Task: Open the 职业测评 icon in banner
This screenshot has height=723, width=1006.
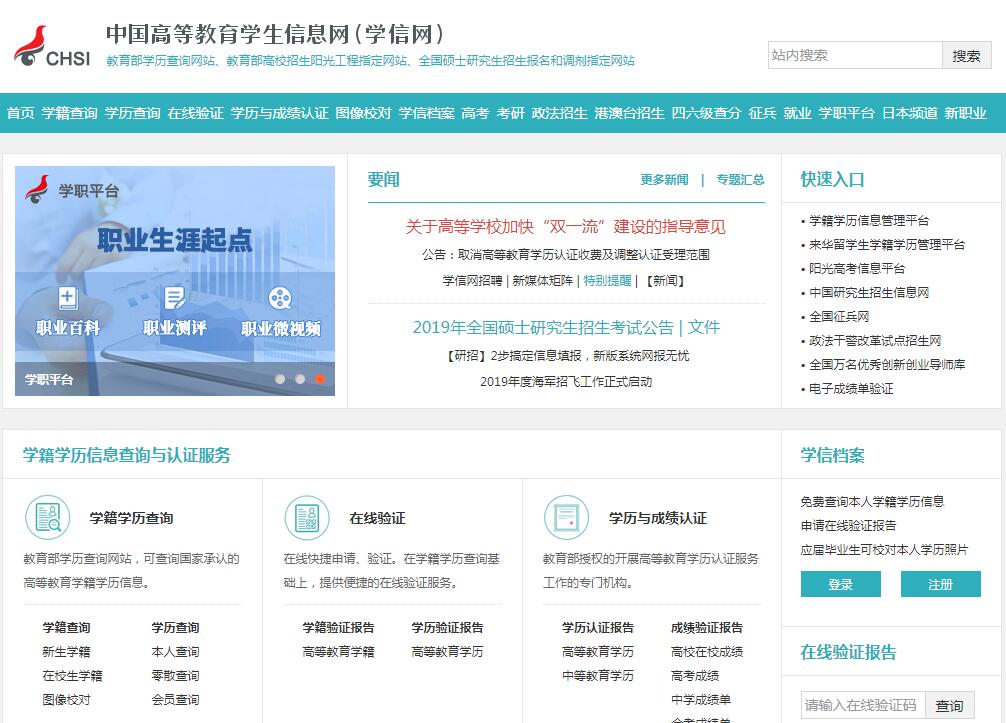Action: [x=175, y=298]
